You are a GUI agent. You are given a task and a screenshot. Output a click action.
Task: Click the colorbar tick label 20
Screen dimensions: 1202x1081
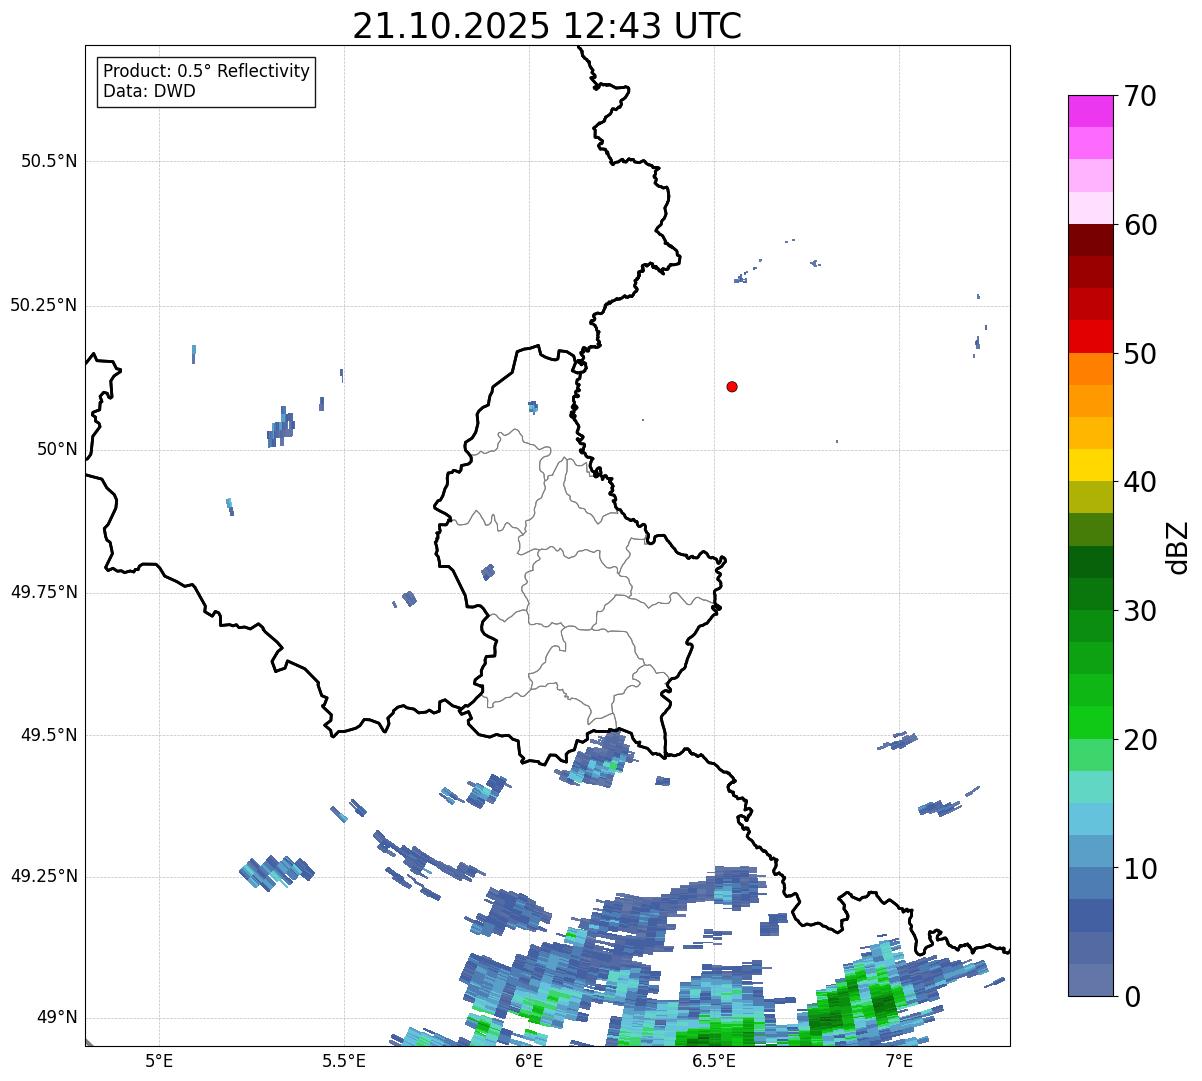pos(1140,740)
